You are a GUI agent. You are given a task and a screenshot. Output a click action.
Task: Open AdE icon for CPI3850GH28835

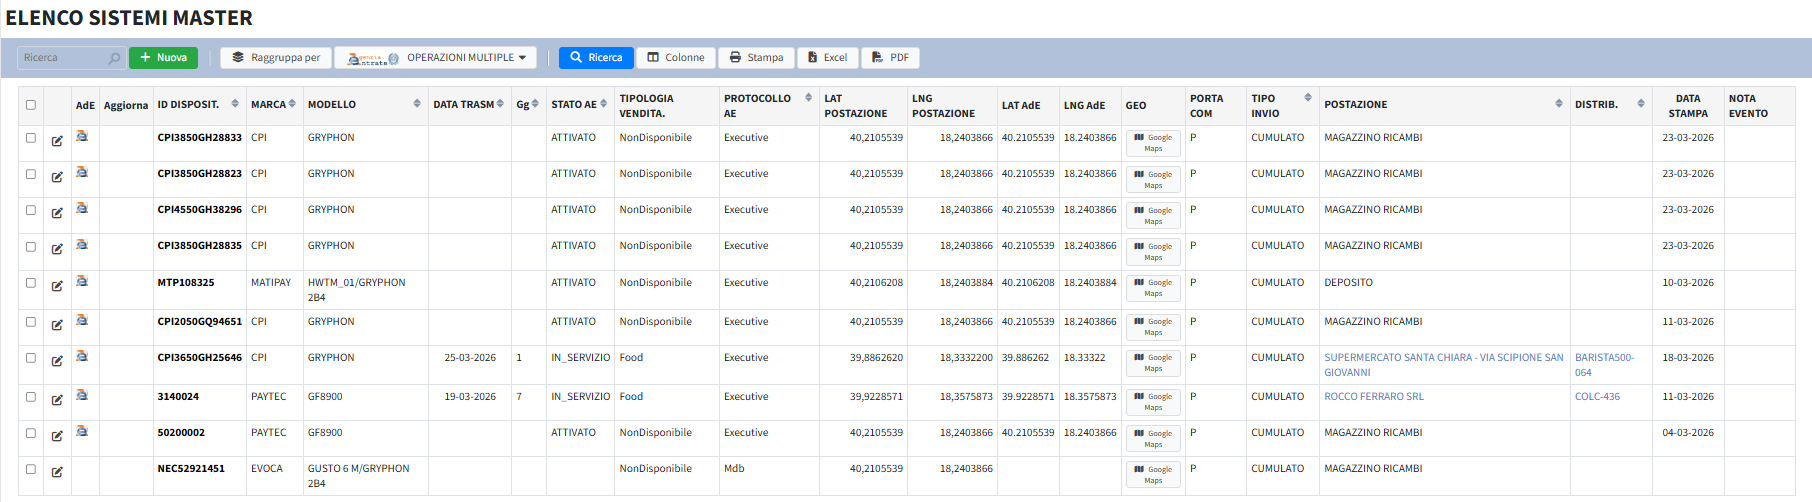pyautogui.click(x=82, y=244)
